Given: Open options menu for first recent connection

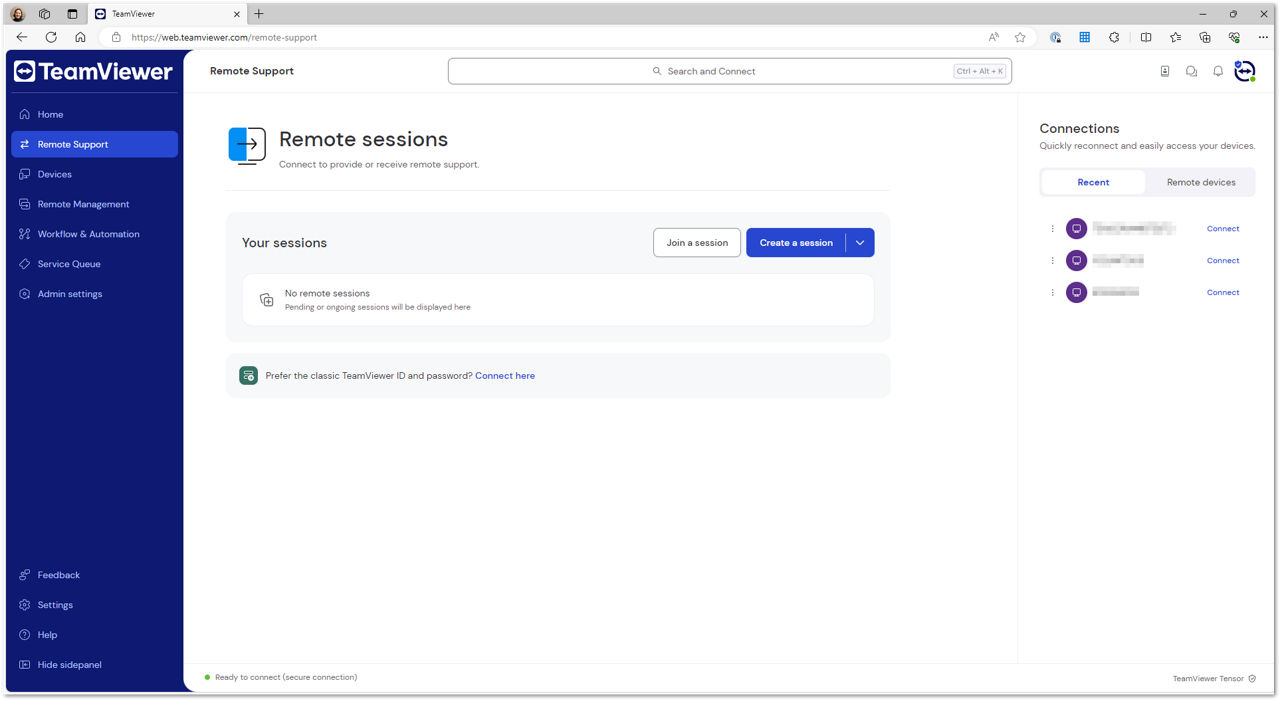Looking at the screenshot, I should pos(1052,229).
